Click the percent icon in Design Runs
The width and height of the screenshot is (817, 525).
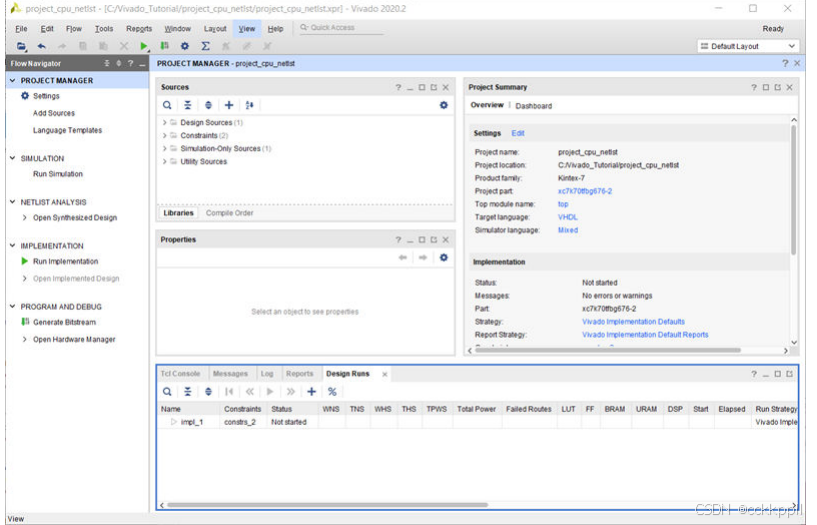[332, 392]
